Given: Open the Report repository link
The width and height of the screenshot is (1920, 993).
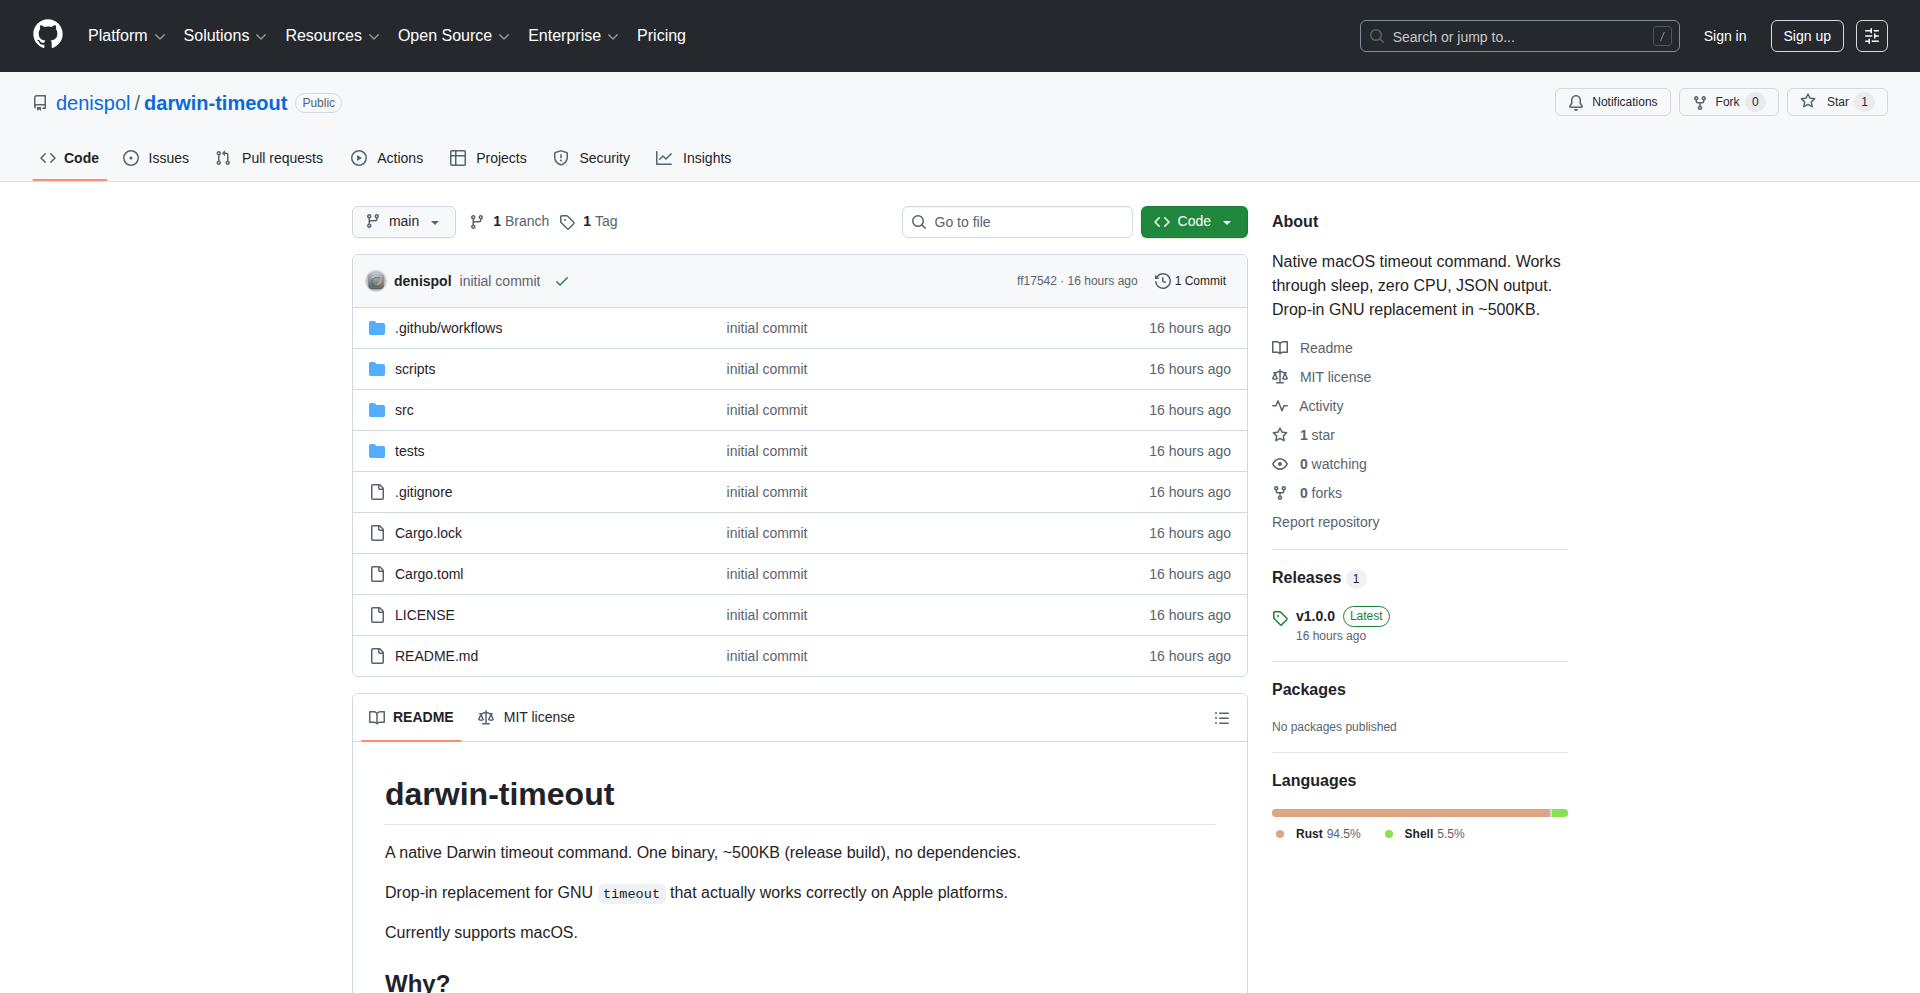Looking at the screenshot, I should [x=1325, y=522].
